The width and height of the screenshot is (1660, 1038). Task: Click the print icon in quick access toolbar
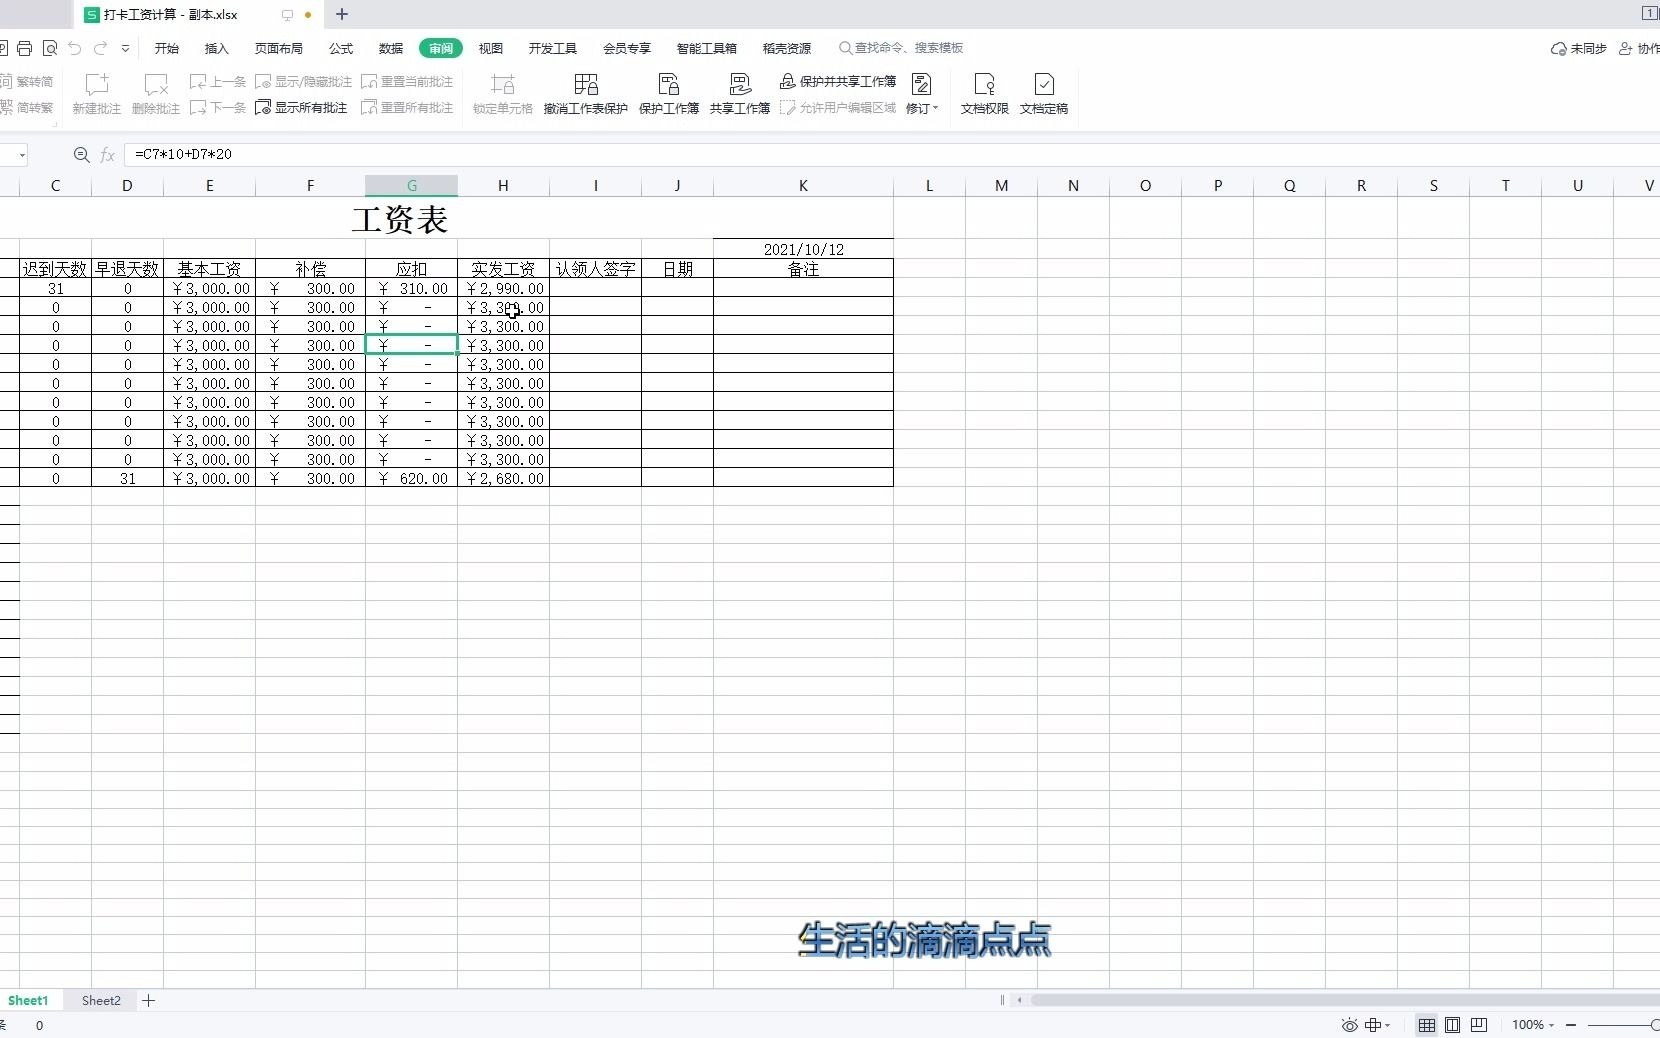[x=25, y=48]
